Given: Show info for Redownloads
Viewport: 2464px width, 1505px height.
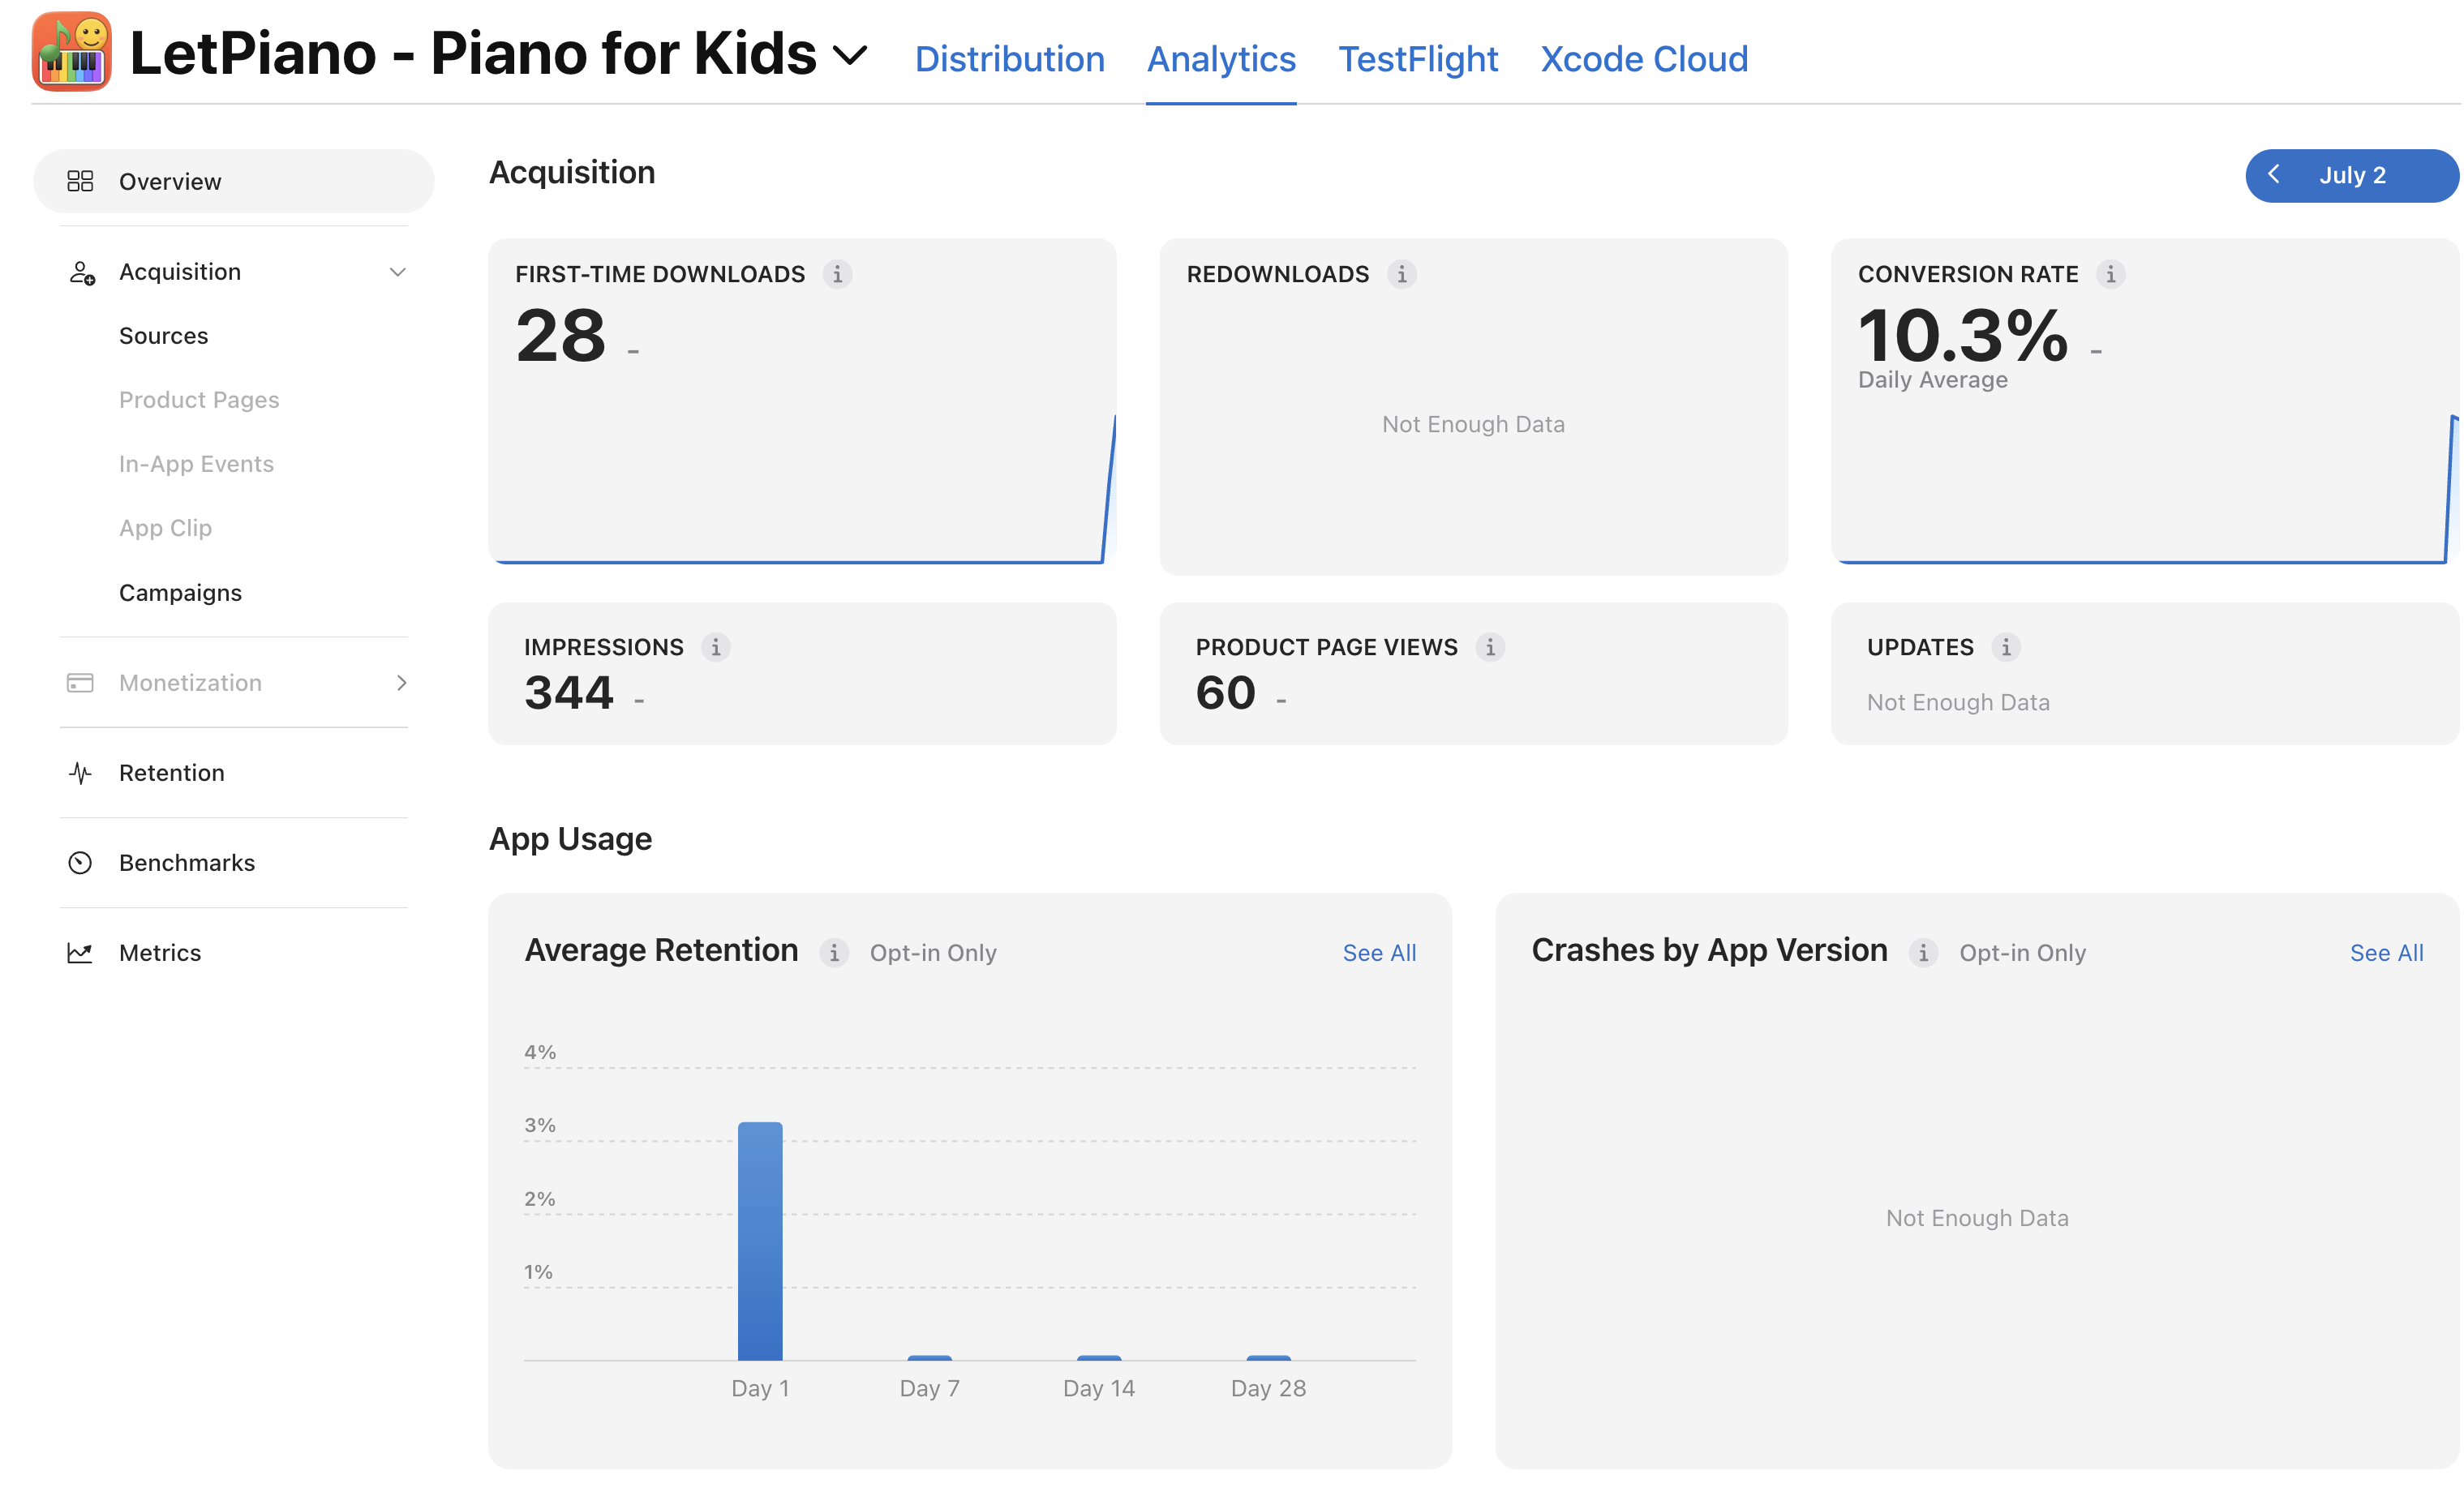Looking at the screenshot, I should pos(1402,274).
